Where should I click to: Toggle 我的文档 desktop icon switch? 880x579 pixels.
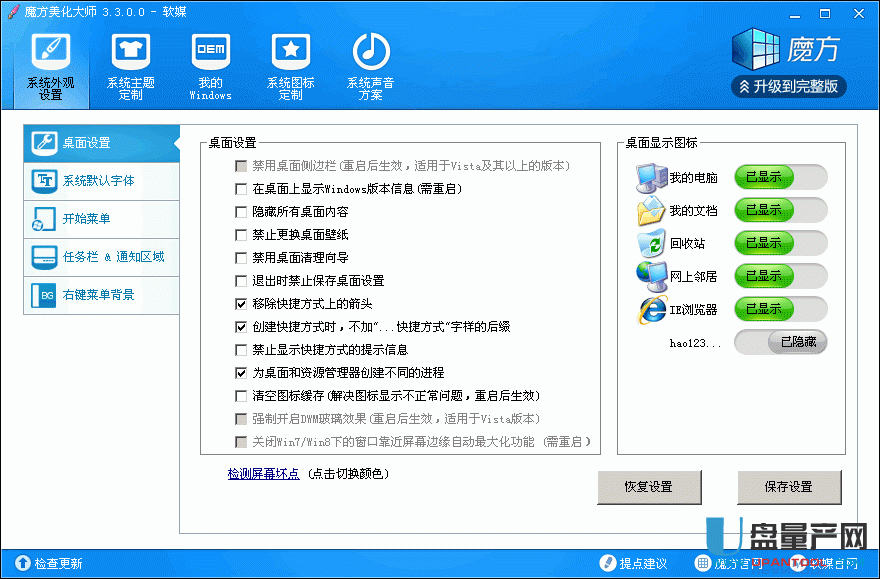[781, 210]
